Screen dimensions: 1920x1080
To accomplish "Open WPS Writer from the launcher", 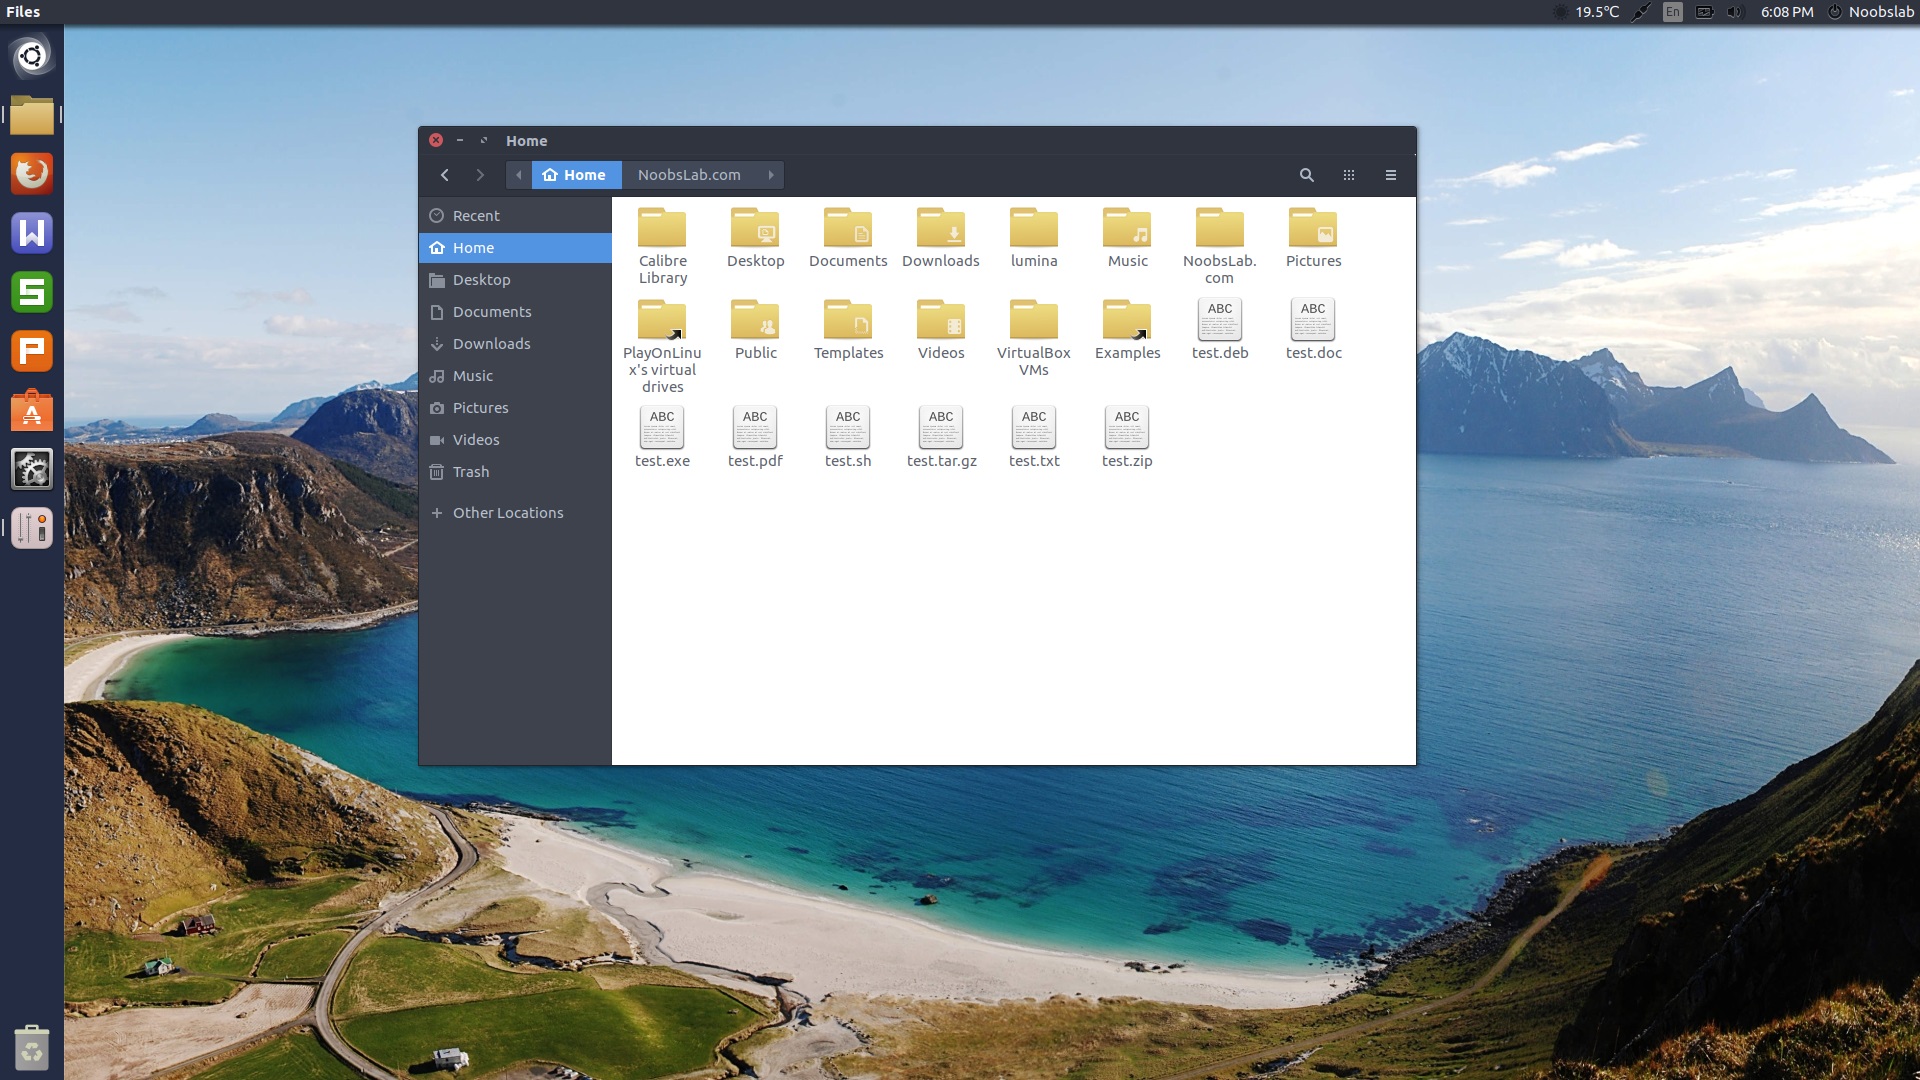I will (x=32, y=233).
